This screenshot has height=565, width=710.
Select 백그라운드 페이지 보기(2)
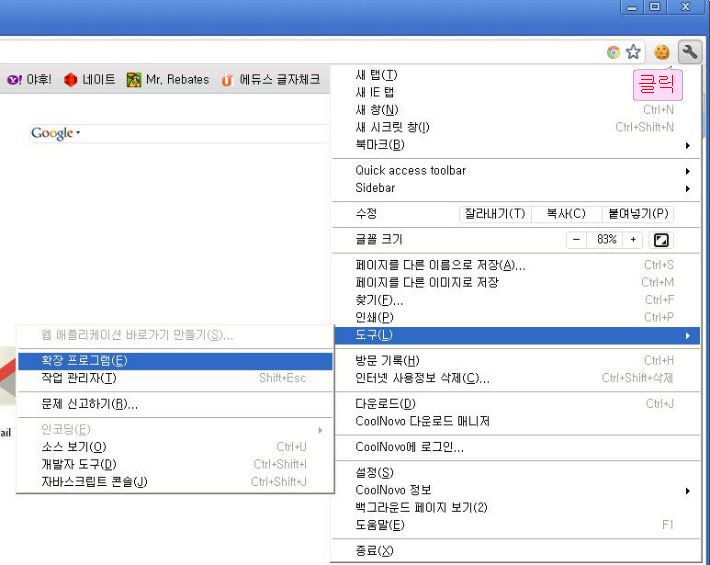click(517, 508)
